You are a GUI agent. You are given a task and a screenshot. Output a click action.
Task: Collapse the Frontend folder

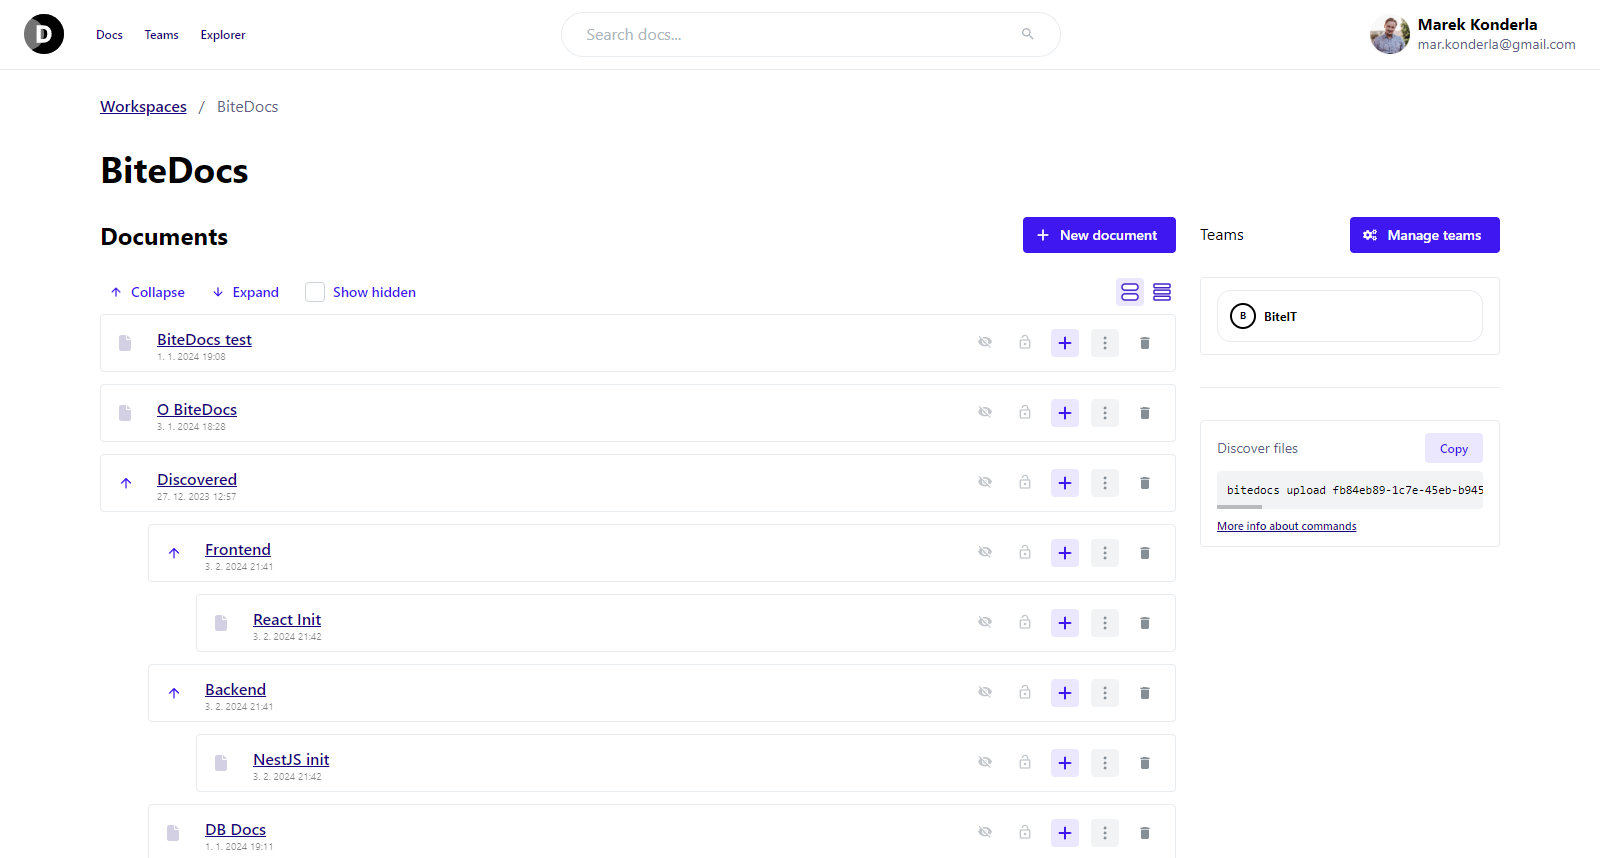(174, 553)
